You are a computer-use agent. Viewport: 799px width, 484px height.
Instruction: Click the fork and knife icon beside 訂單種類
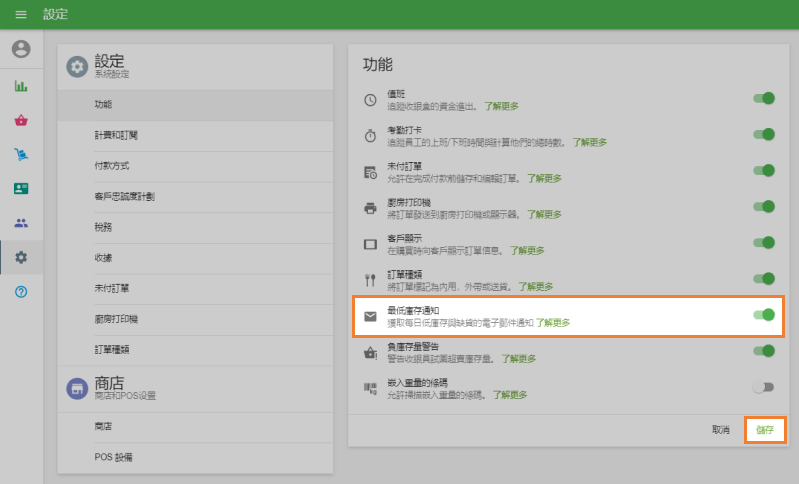coord(370,280)
